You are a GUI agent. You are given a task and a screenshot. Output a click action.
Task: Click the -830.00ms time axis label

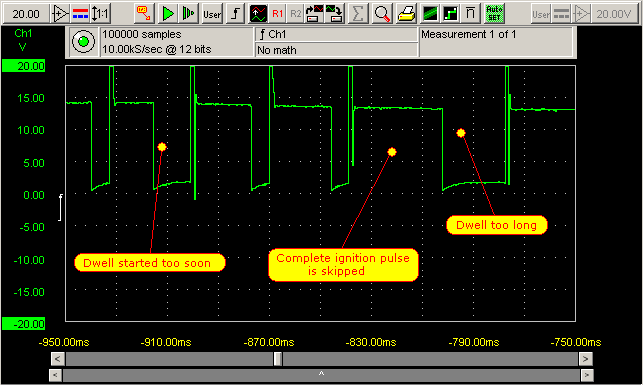371,342
